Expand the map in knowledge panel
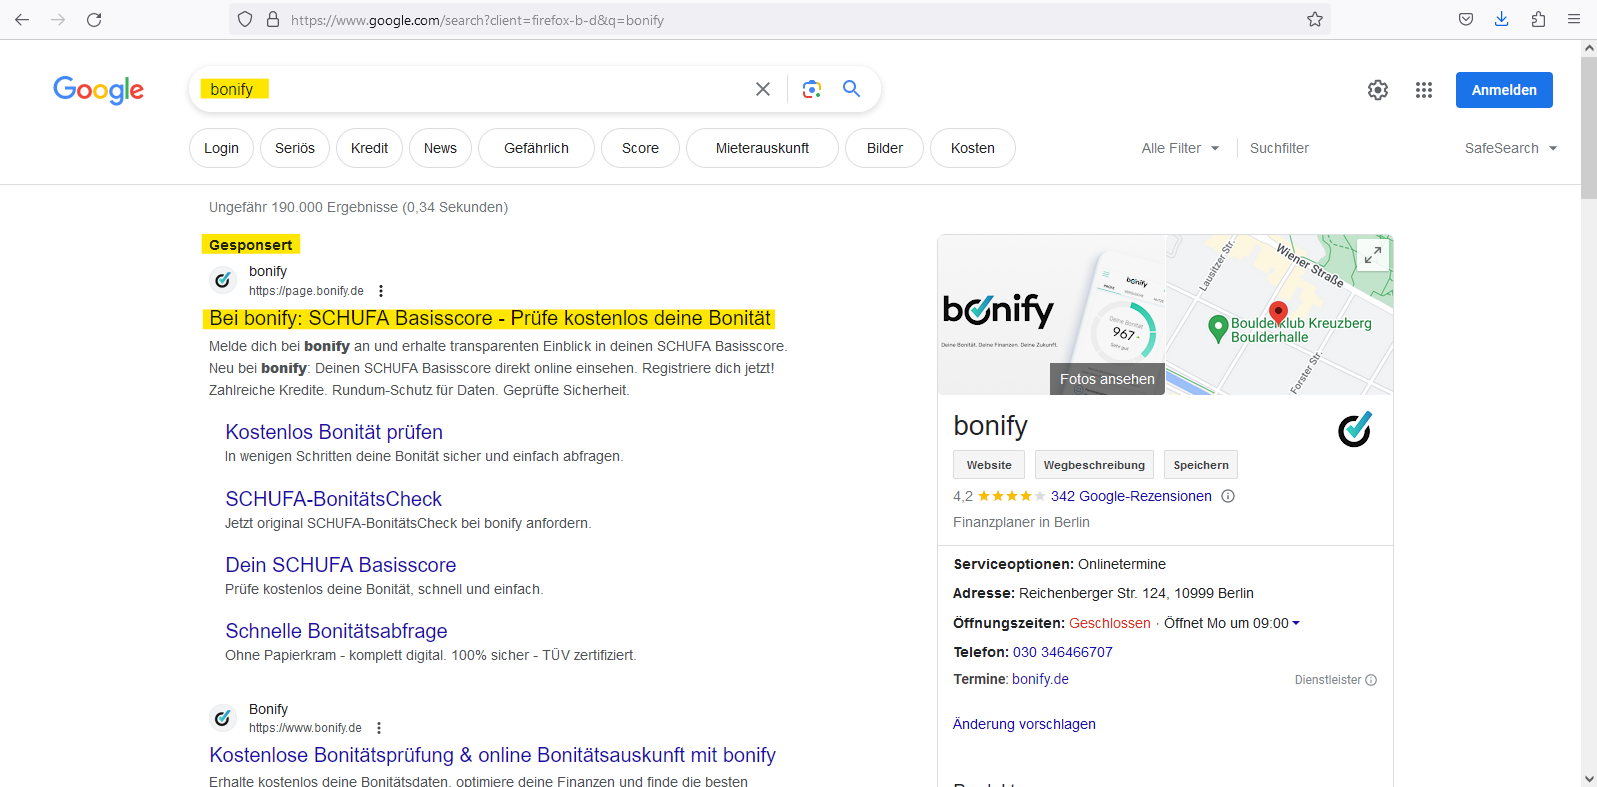This screenshot has height=787, width=1597. click(1373, 255)
